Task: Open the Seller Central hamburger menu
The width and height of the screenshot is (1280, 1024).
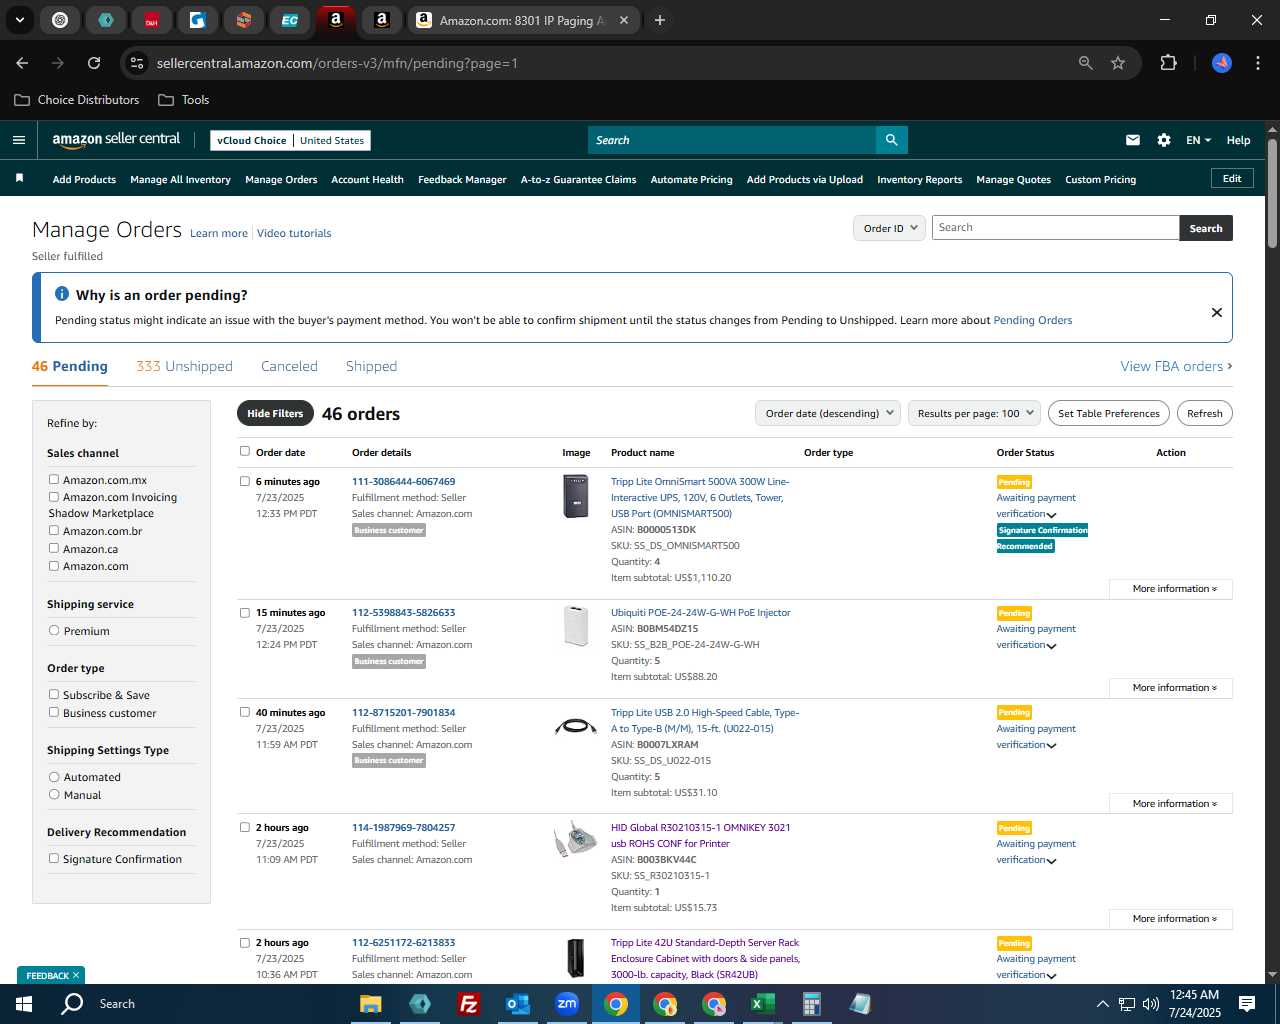Action: coord(19,140)
